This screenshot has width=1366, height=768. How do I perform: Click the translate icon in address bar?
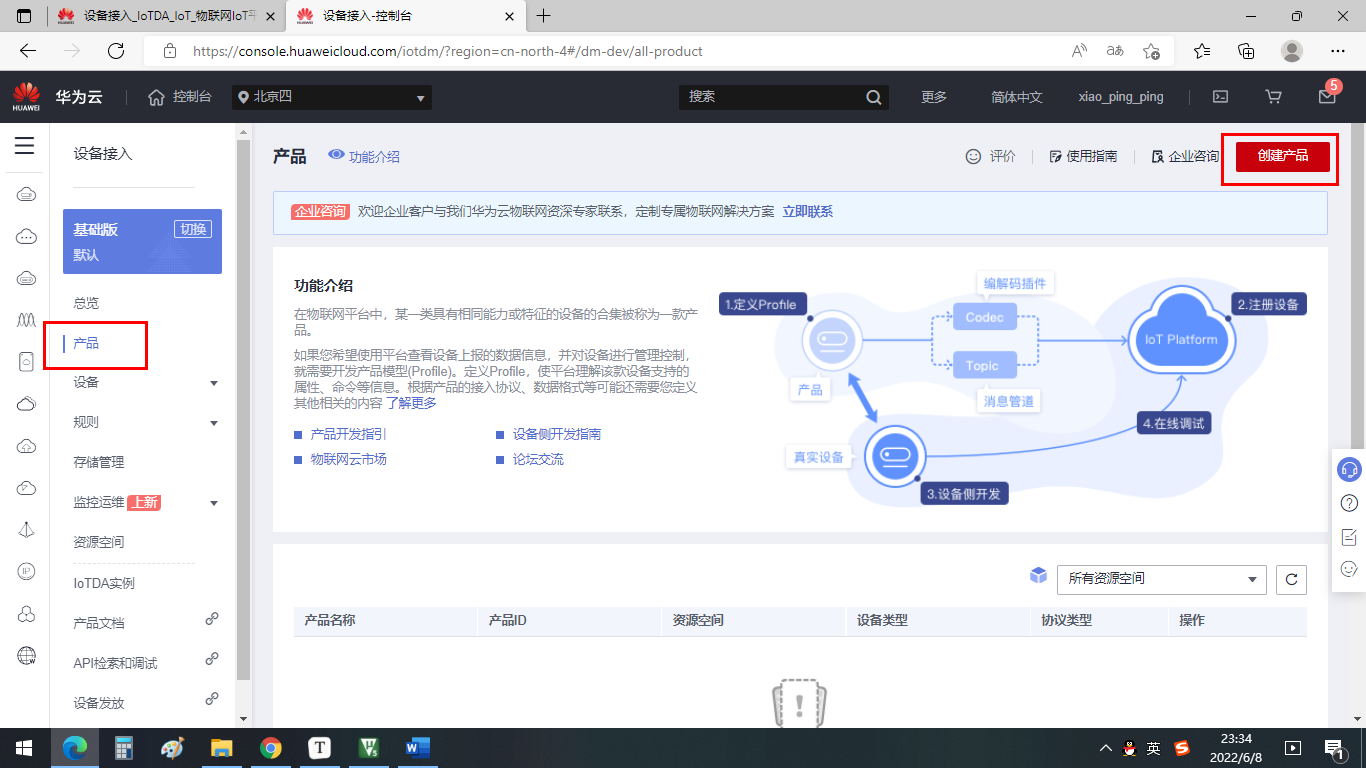[x=1115, y=51]
